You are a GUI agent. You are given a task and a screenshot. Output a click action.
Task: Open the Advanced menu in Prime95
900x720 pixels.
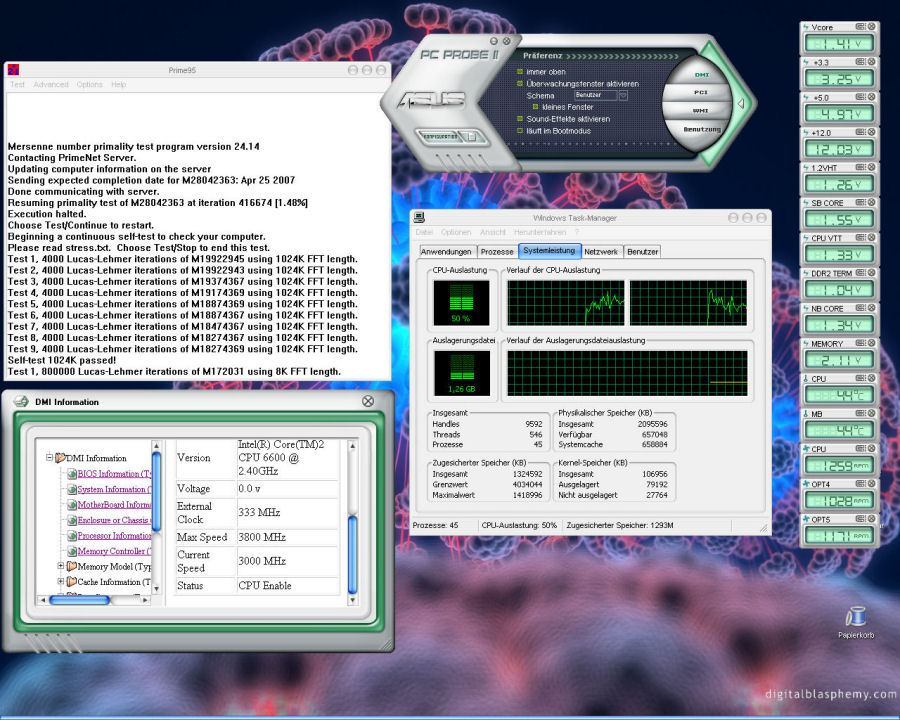pyautogui.click(x=51, y=84)
